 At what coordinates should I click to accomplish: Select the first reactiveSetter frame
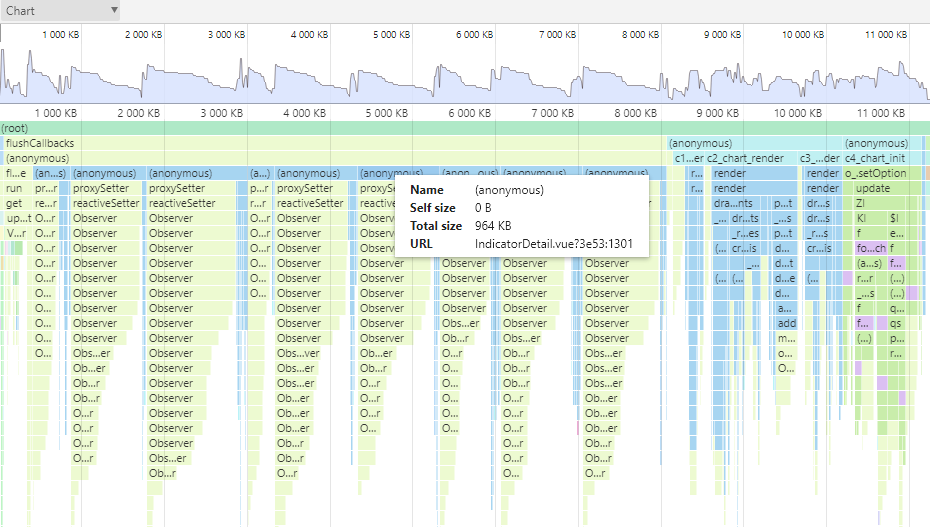pyautogui.click(x=106, y=203)
